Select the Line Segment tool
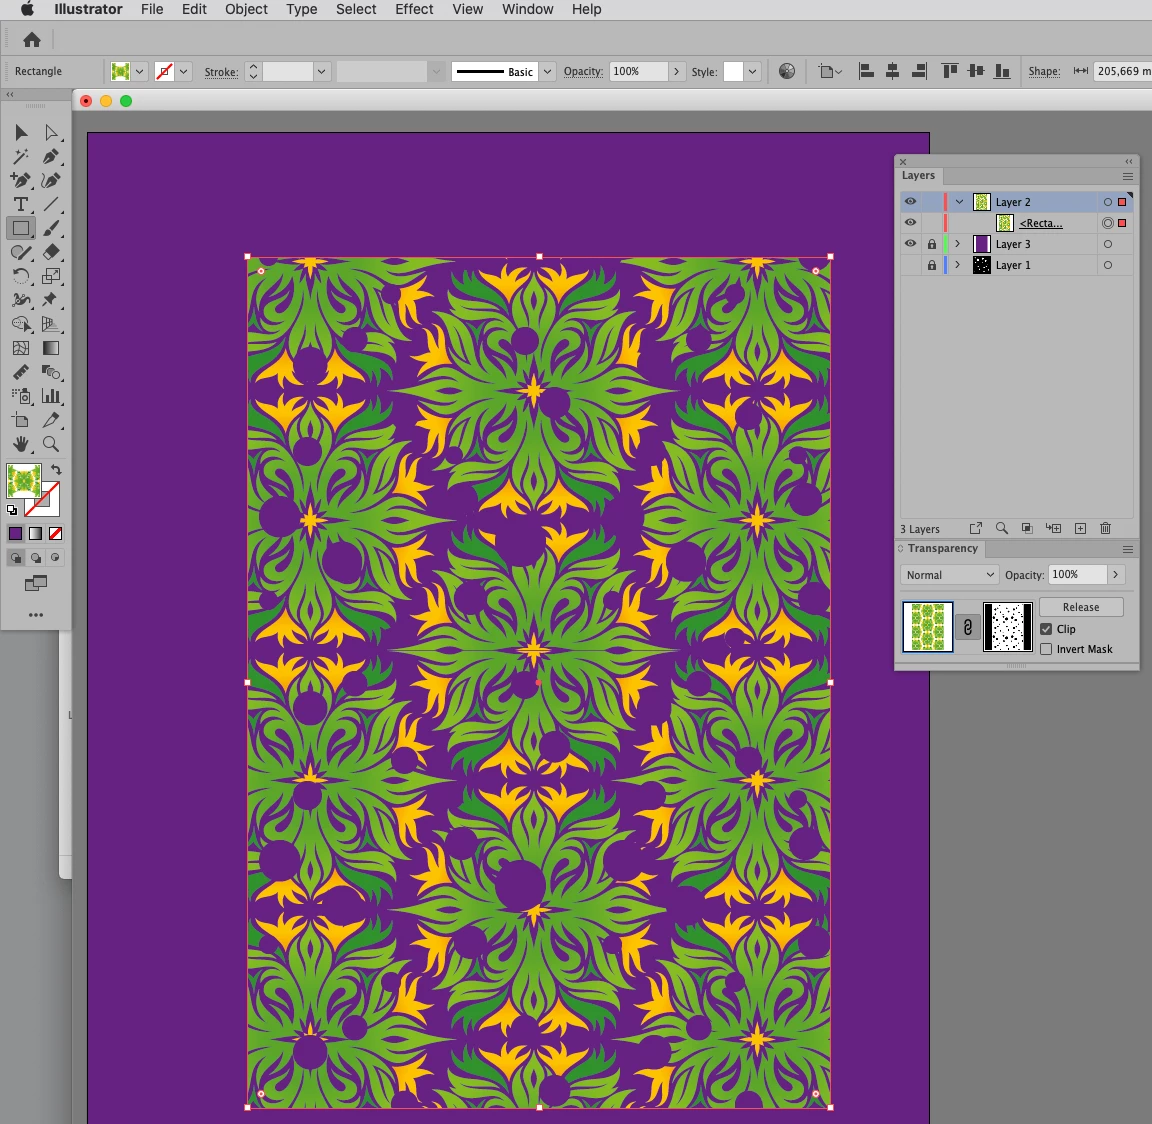1152x1124 pixels. (x=51, y=204)
